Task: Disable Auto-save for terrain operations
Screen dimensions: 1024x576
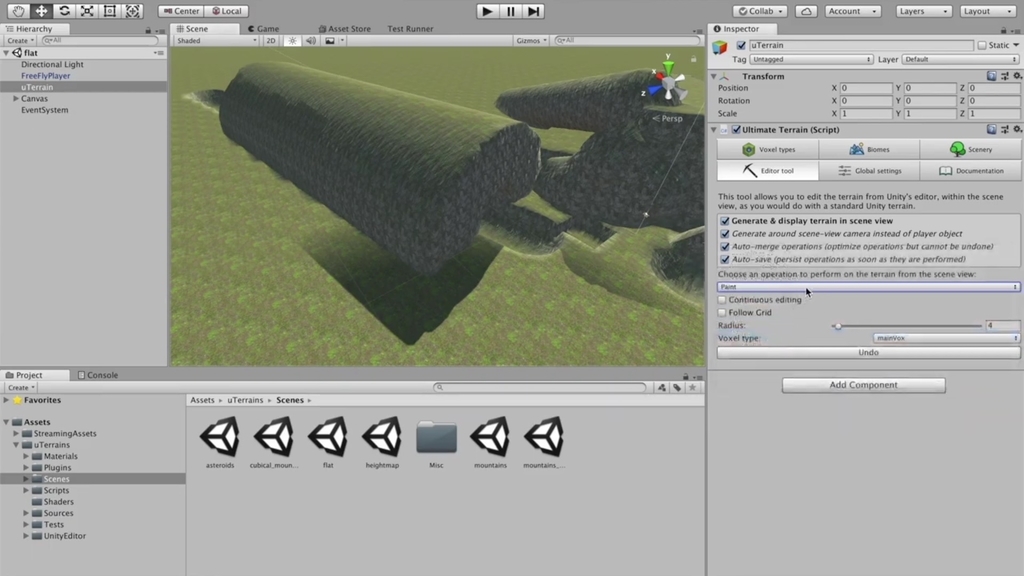Action: (x=726, y=260)
